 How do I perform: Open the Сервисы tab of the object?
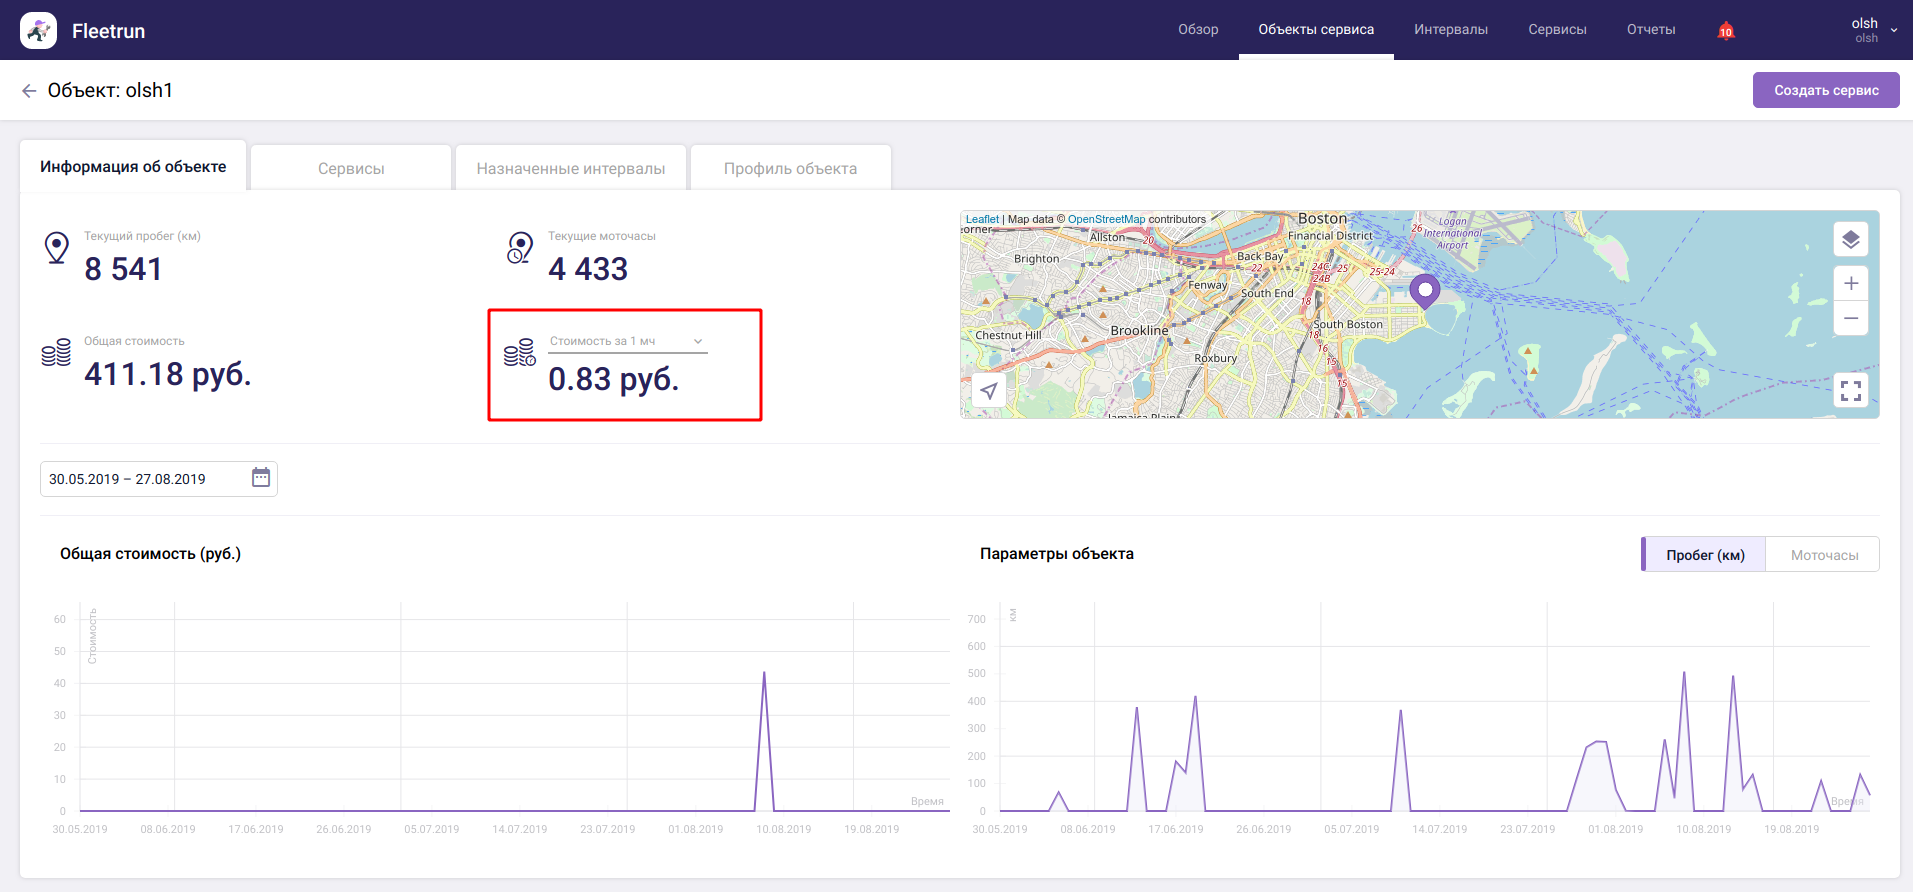[x=351, y=169]
